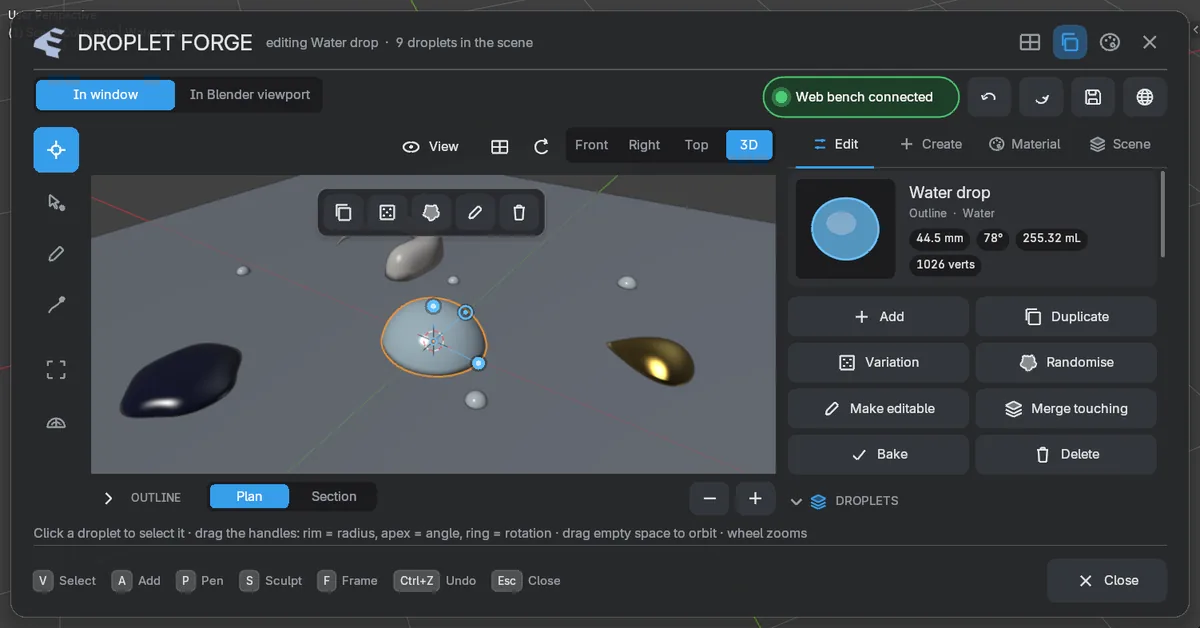Click the floating trash delete icon
This screenshot has height=628, width=1200.
coord(519,212)
